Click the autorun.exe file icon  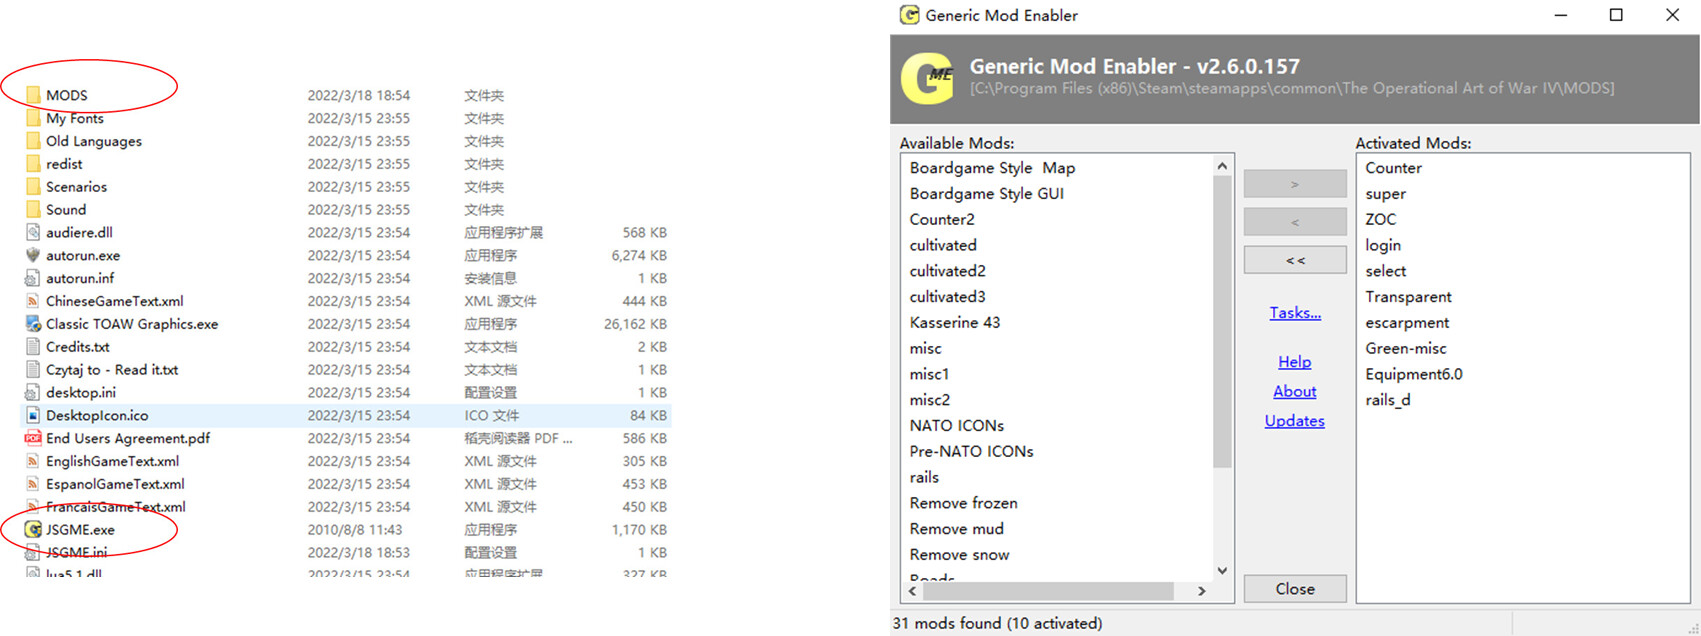click(x=33, y=255)
